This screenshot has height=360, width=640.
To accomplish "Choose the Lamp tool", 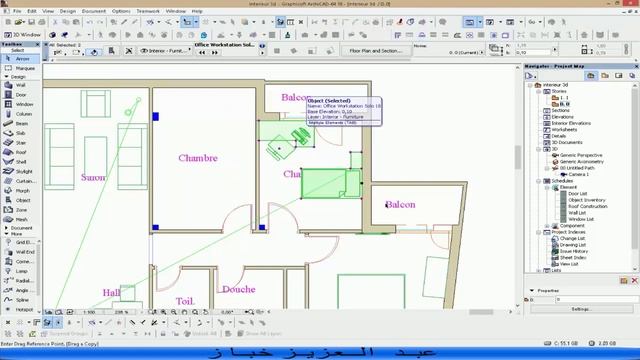I will pos(20,271).
